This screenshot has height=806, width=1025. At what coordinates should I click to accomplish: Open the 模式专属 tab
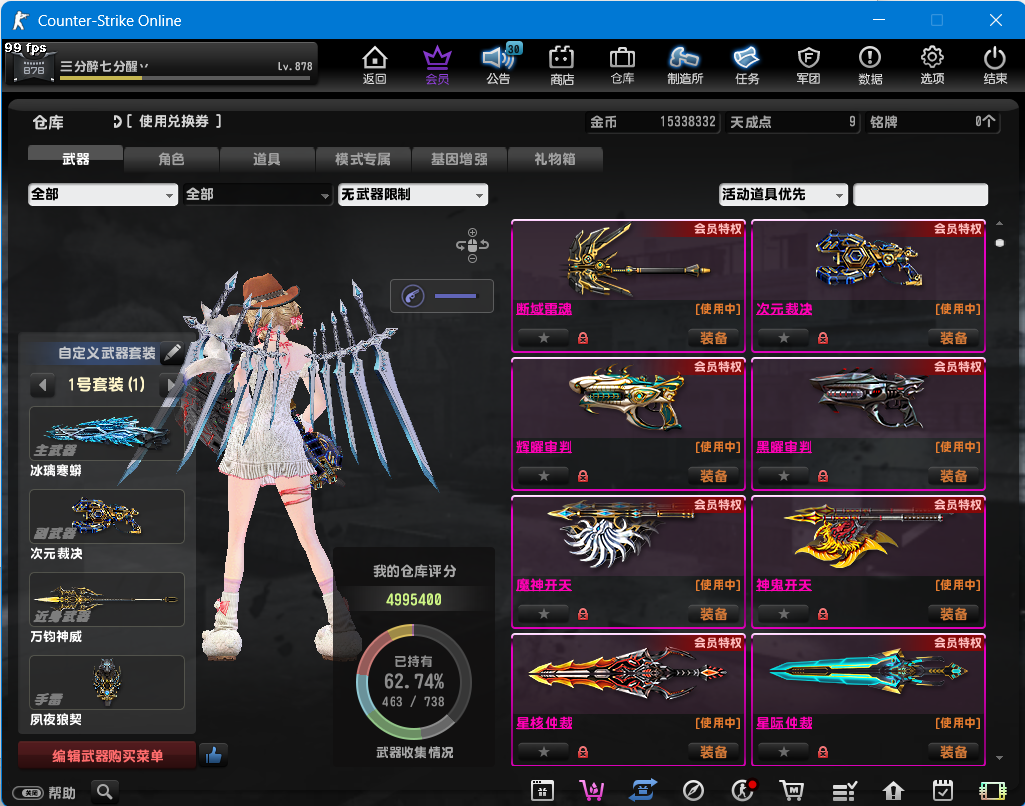point(363,159)
